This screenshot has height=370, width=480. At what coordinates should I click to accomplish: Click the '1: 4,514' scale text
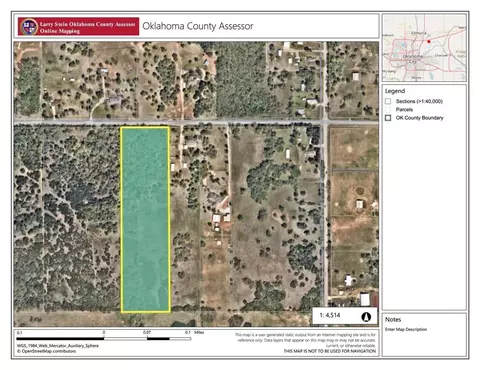point(330,315)
